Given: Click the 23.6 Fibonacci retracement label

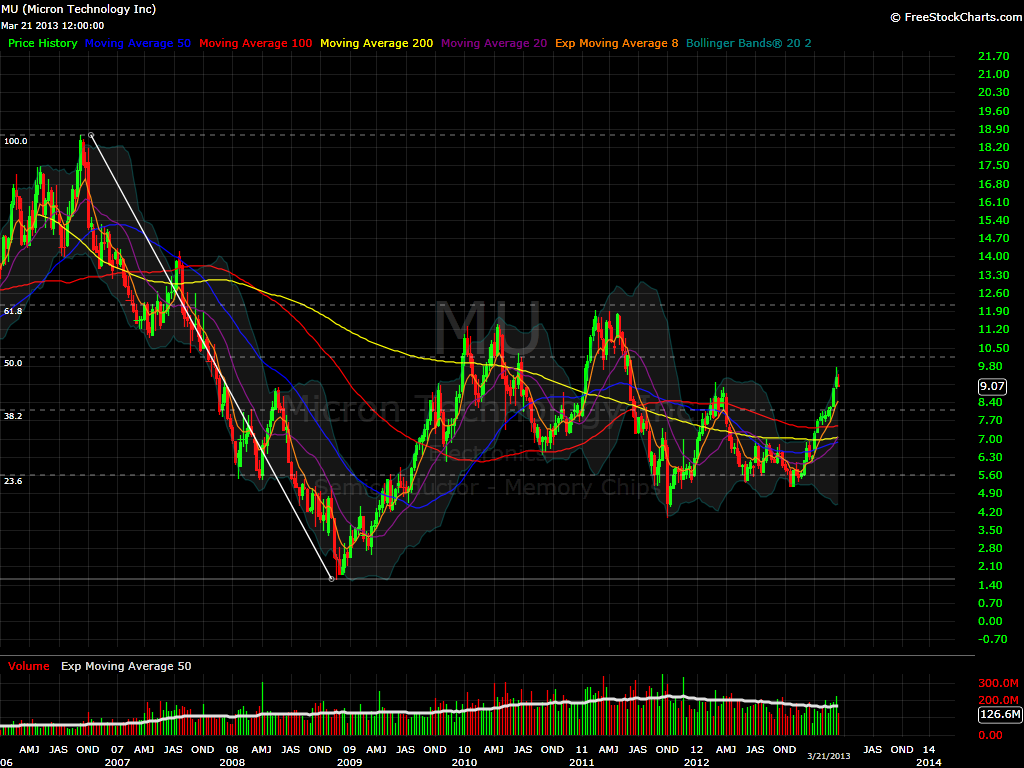Looking at the screenshot, I should 13,481.
